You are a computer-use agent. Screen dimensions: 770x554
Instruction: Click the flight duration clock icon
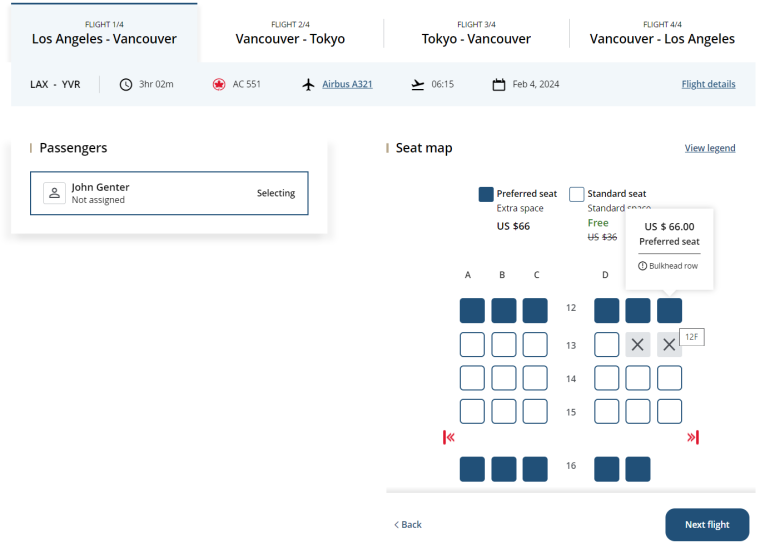(x=126, y=85)
